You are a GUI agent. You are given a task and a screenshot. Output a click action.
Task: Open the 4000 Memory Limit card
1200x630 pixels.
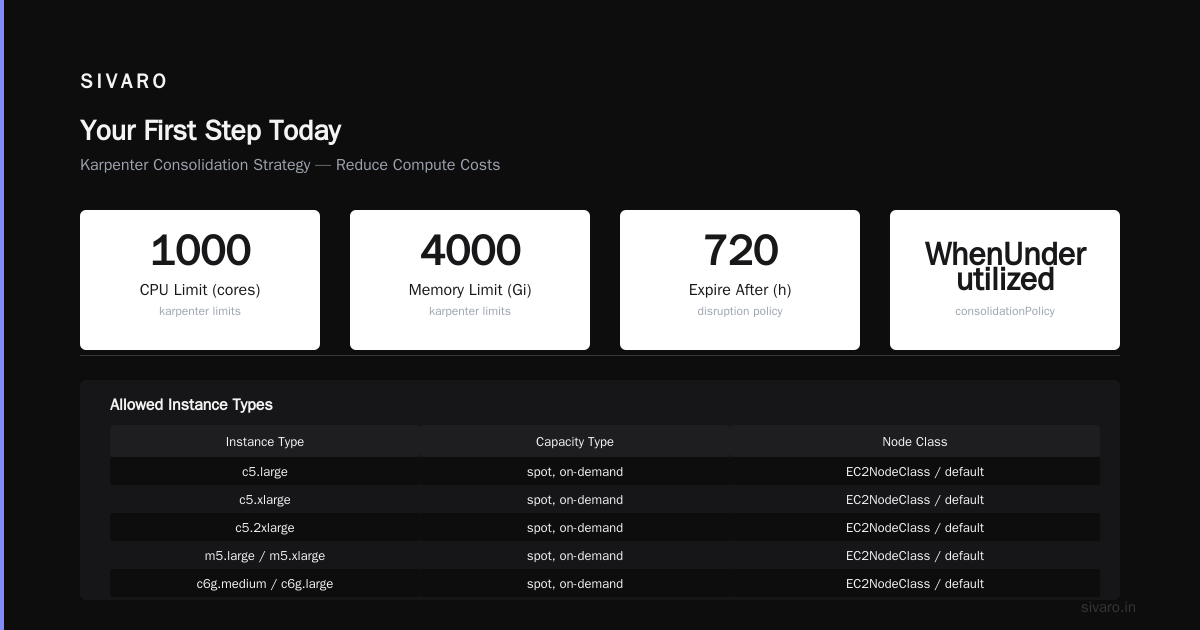pos(470,280)
